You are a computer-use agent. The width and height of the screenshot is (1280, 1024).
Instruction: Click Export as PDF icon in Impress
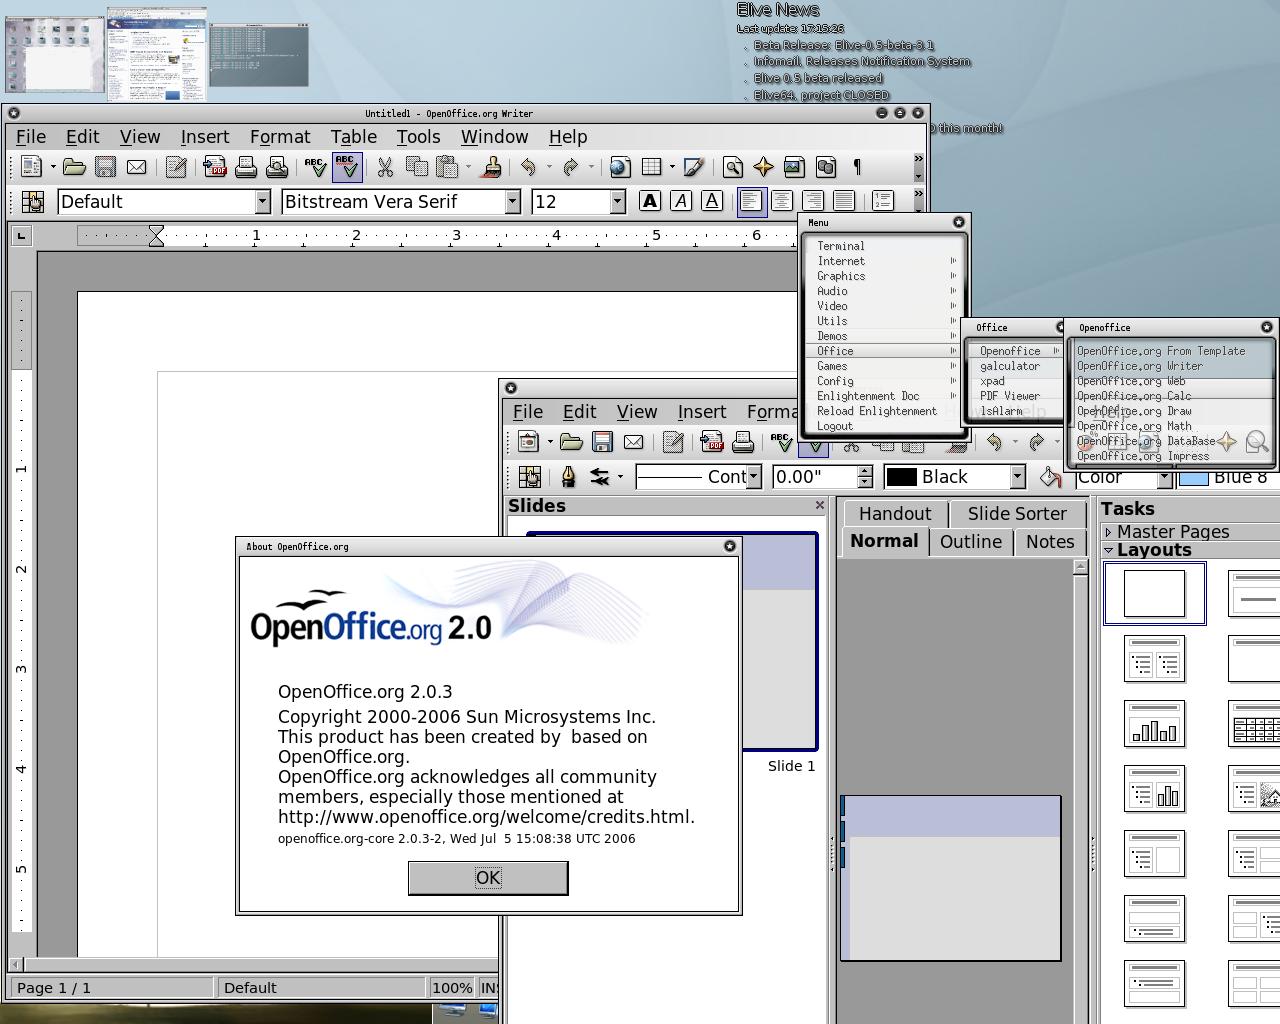(x=711, y=442)
